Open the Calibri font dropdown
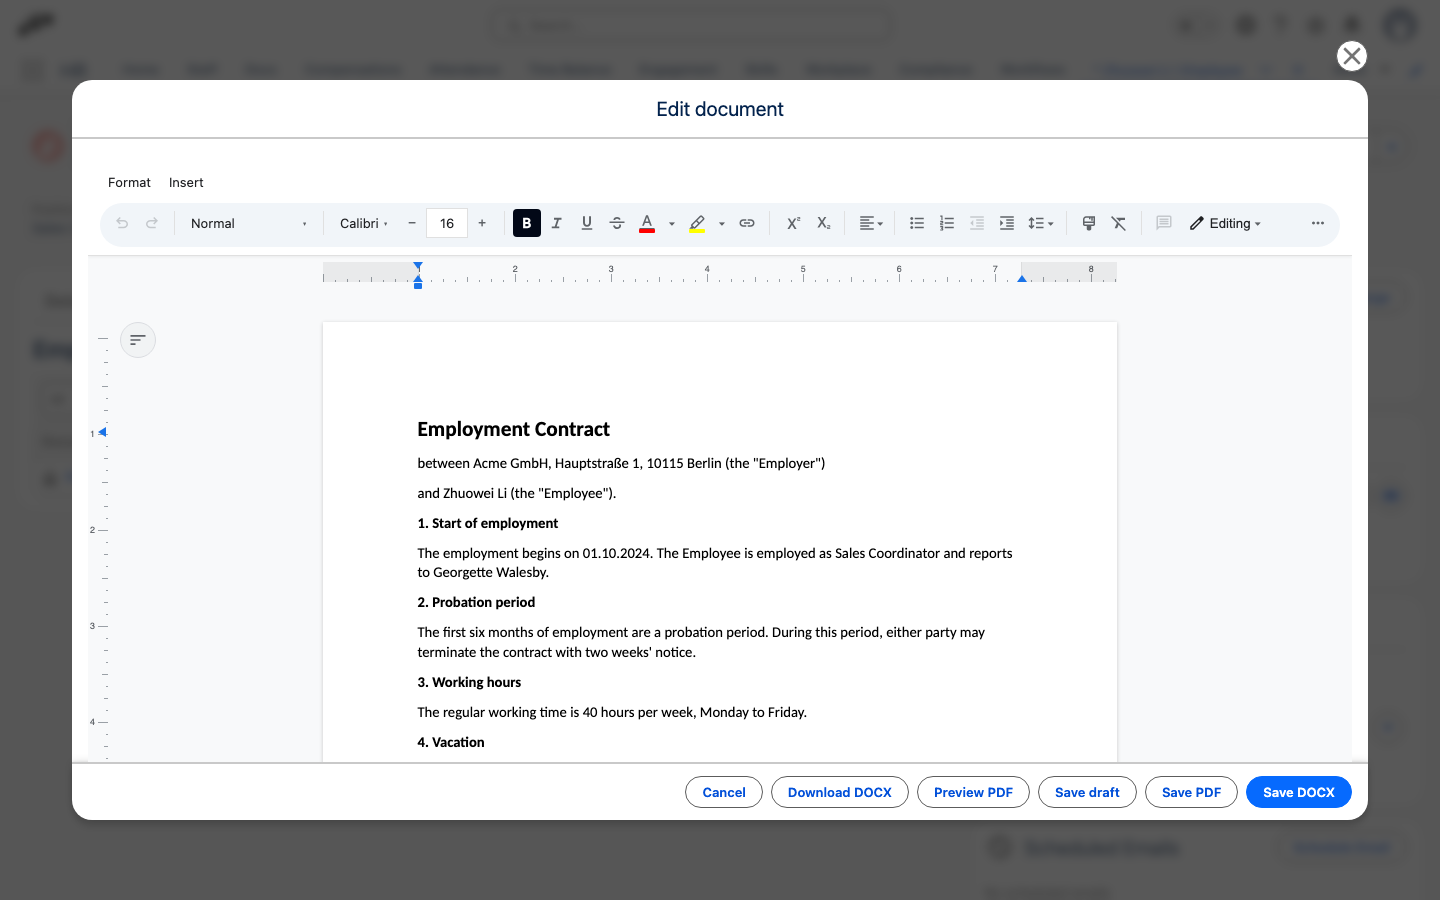The width and height of the screenshot is (1440, 900). (364, 223)
